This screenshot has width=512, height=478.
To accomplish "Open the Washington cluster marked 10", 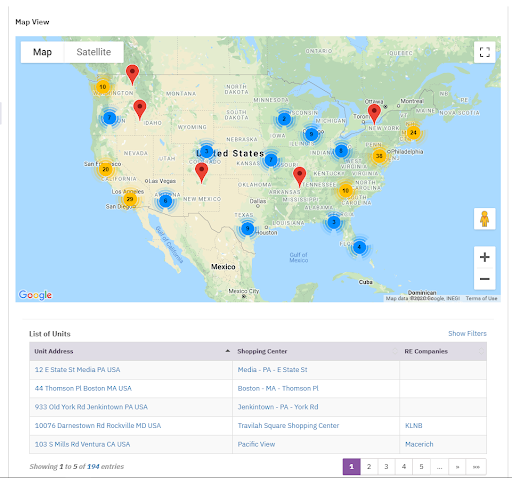I will click(103, 87).
